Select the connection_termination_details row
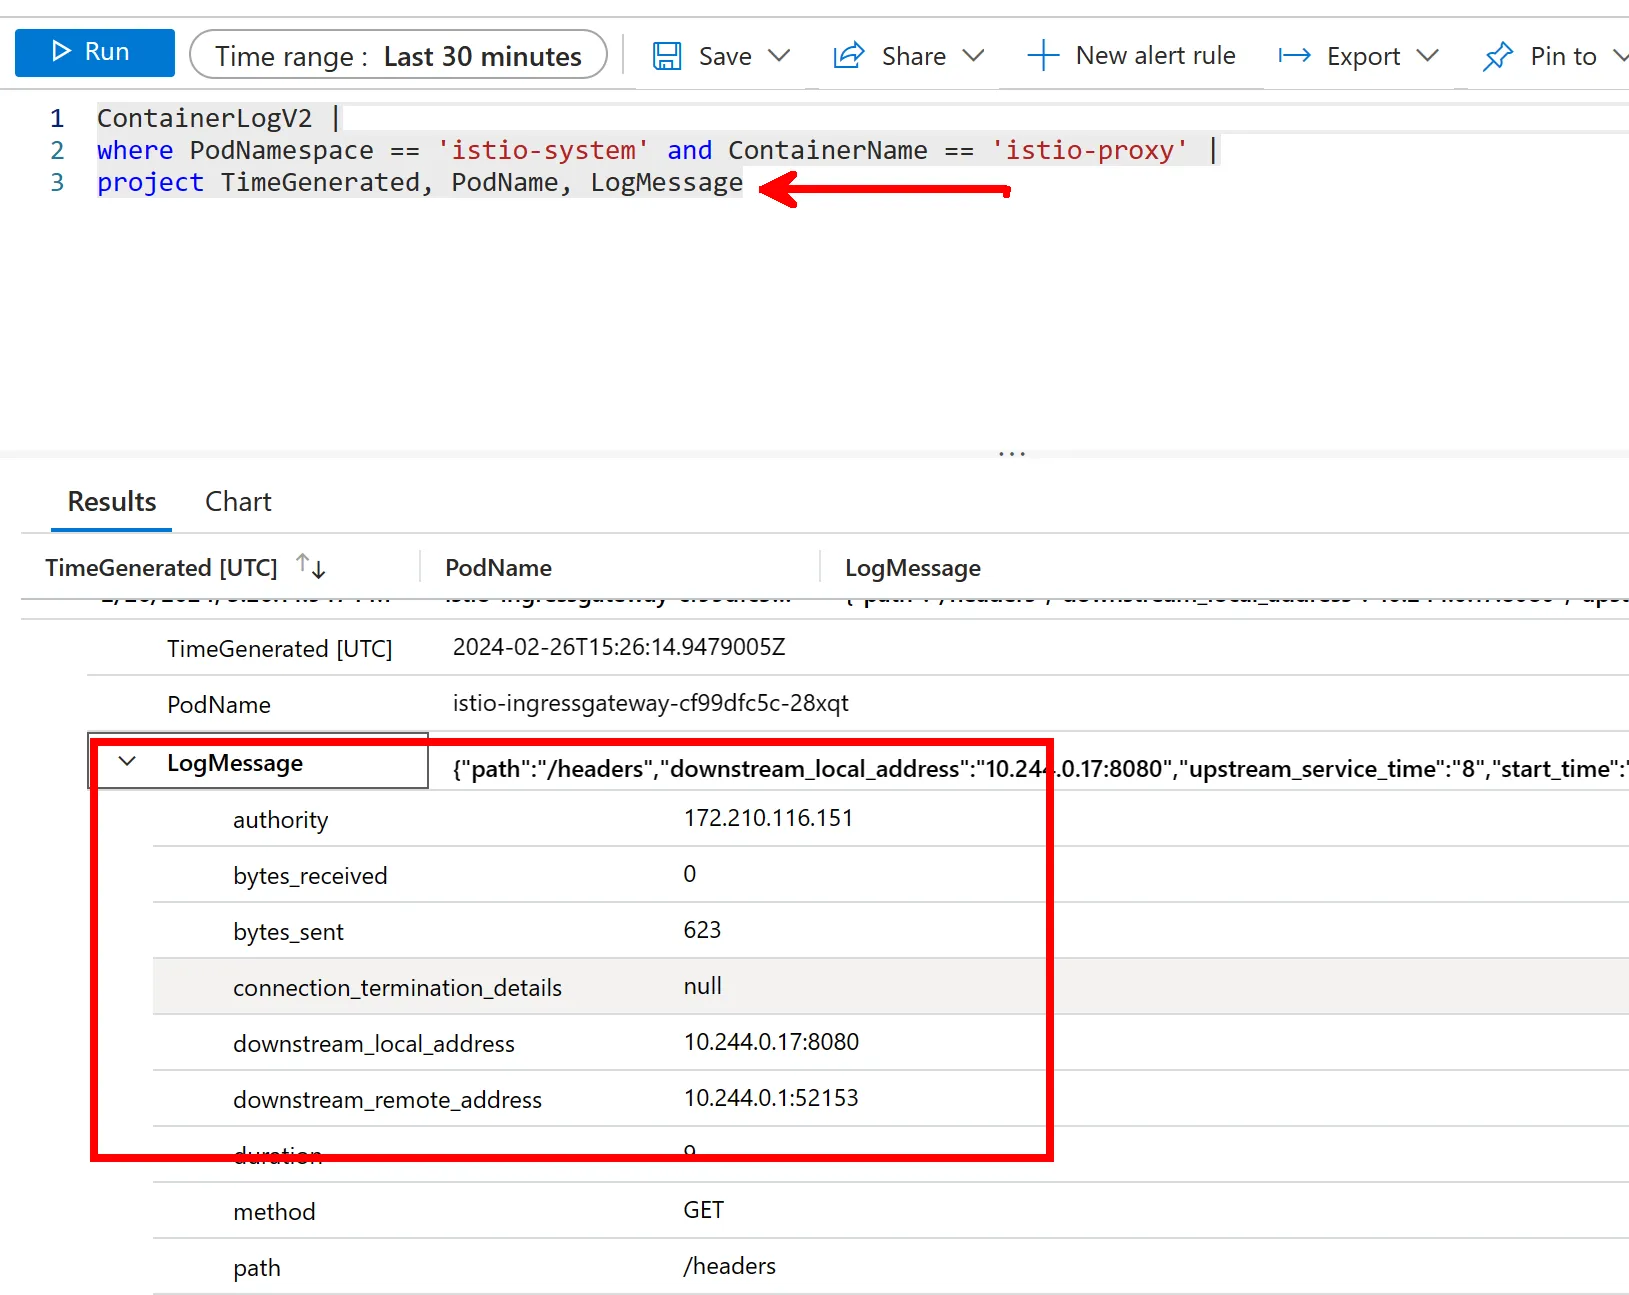This screenshot has height=1295, width=1629. 397,987
